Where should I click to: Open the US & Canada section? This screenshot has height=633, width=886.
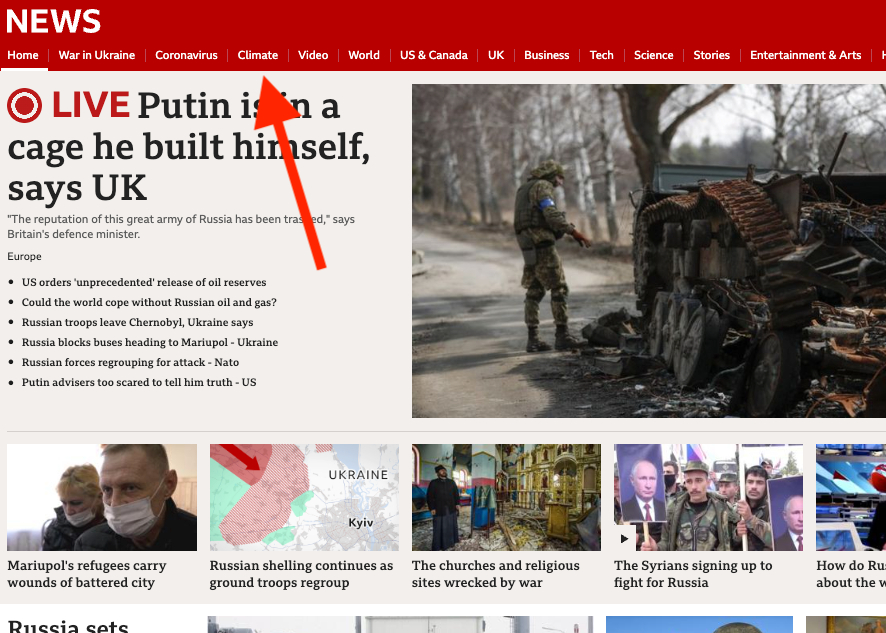pos(434,55)
